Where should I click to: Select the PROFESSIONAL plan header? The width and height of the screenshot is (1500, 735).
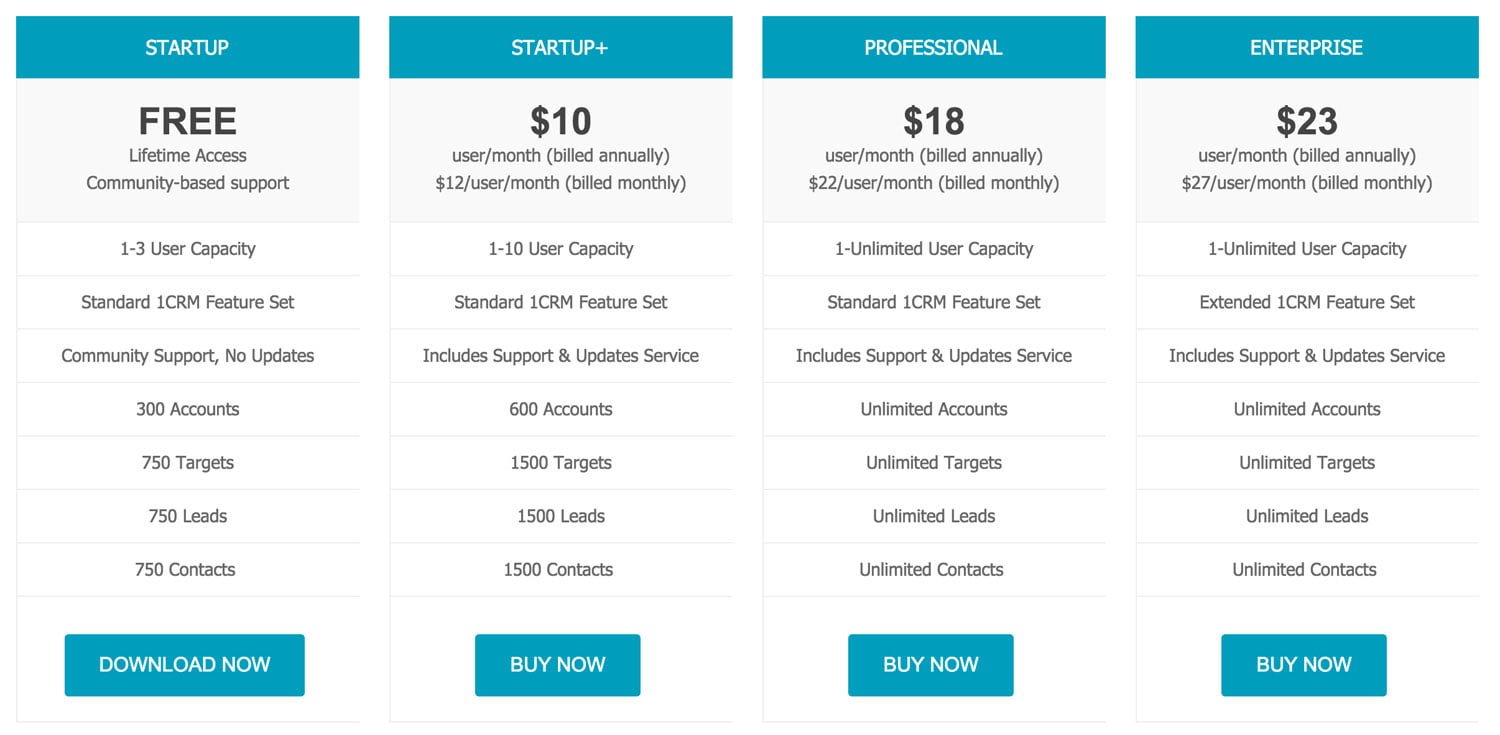click(x=934, y=47)
